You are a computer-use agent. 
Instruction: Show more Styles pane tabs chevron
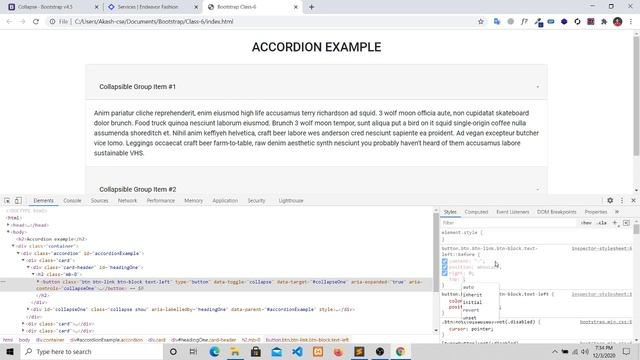click(617, 212)
